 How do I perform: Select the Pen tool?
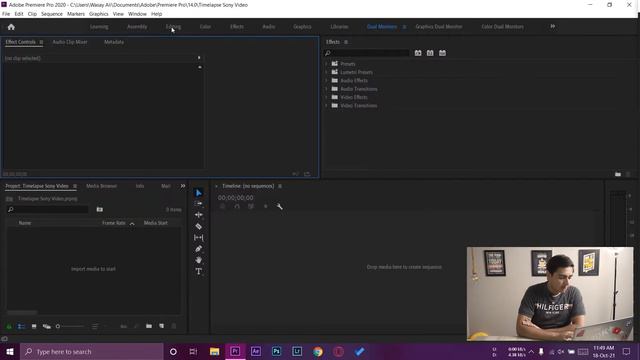coord(199,249)
